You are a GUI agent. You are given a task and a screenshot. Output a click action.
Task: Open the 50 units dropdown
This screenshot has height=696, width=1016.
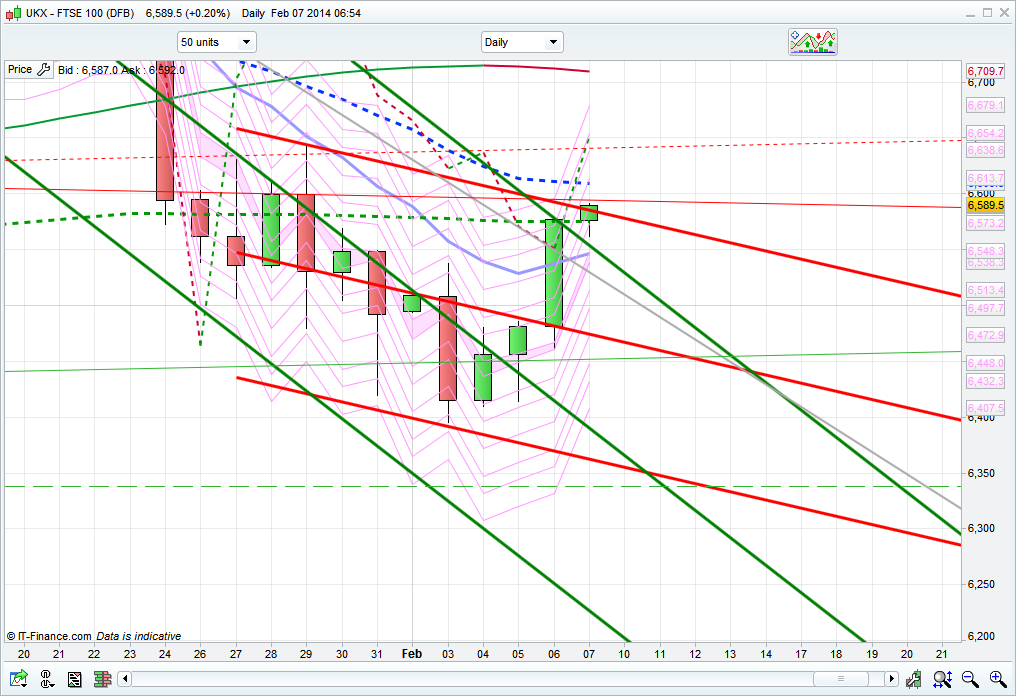click(x=216, y=42)
